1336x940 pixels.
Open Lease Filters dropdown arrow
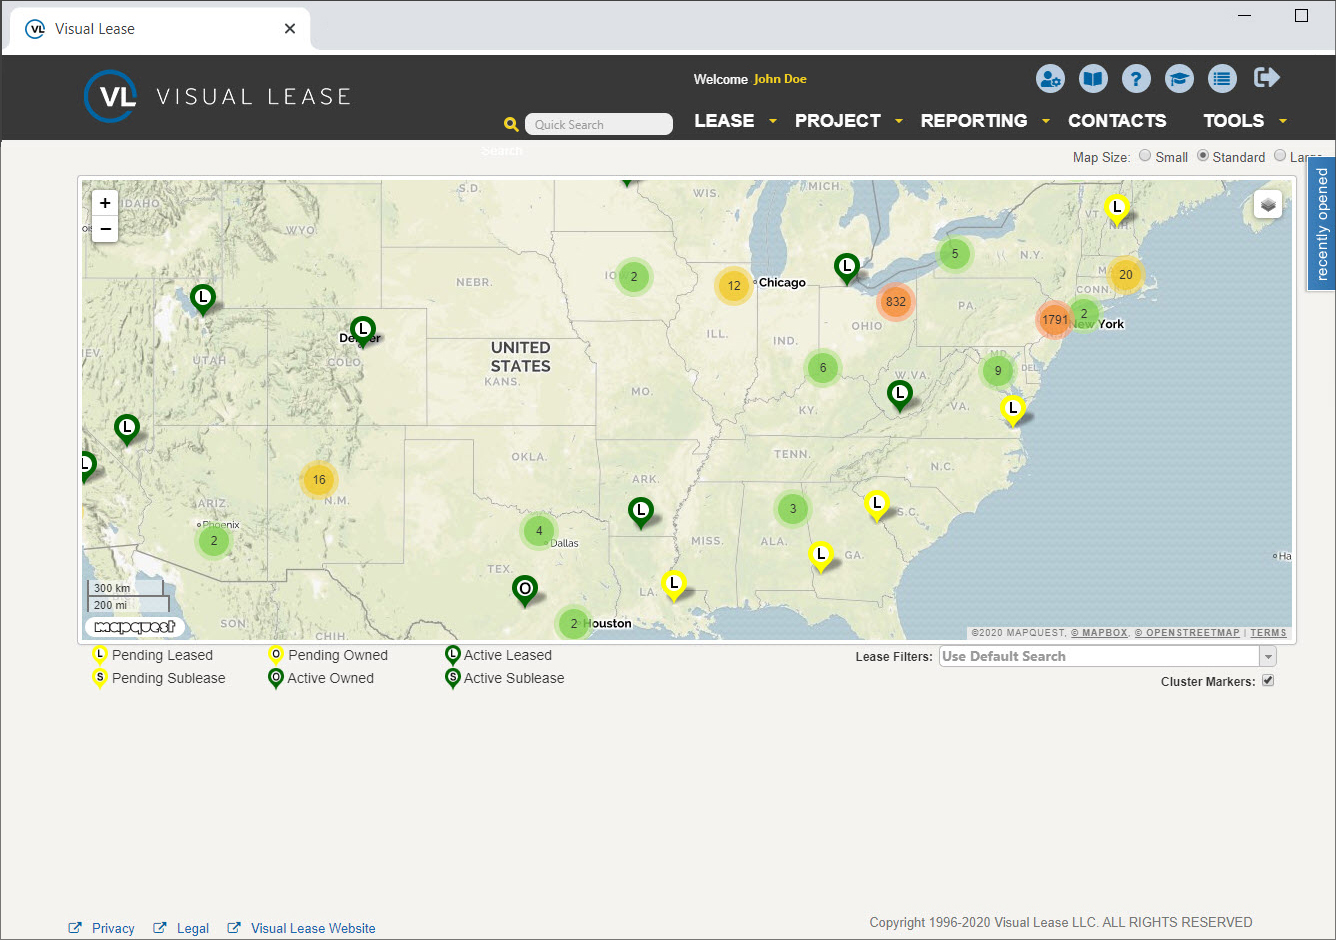click(1268, 657)
